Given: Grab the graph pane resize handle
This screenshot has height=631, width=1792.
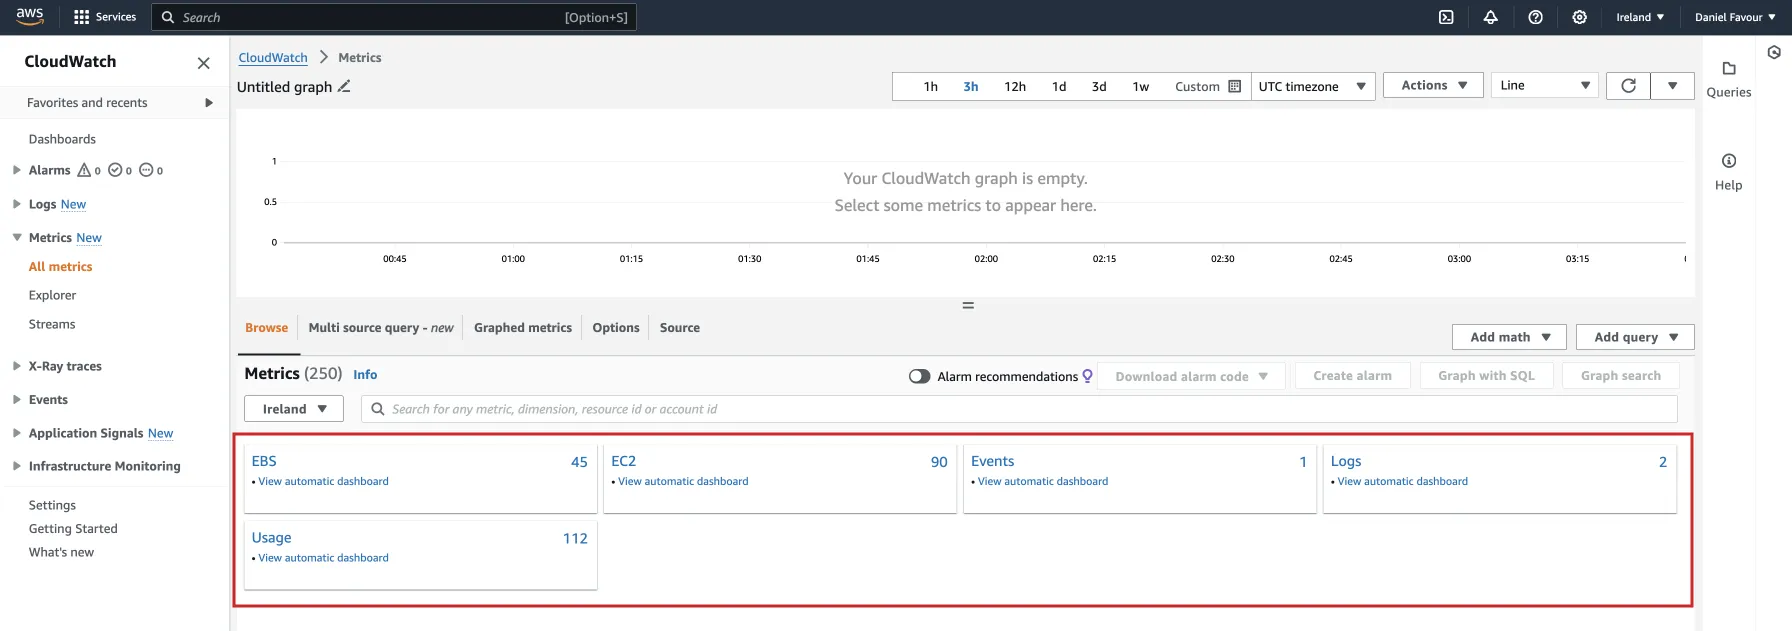Looking at the screenshot, I should point(968,305).
